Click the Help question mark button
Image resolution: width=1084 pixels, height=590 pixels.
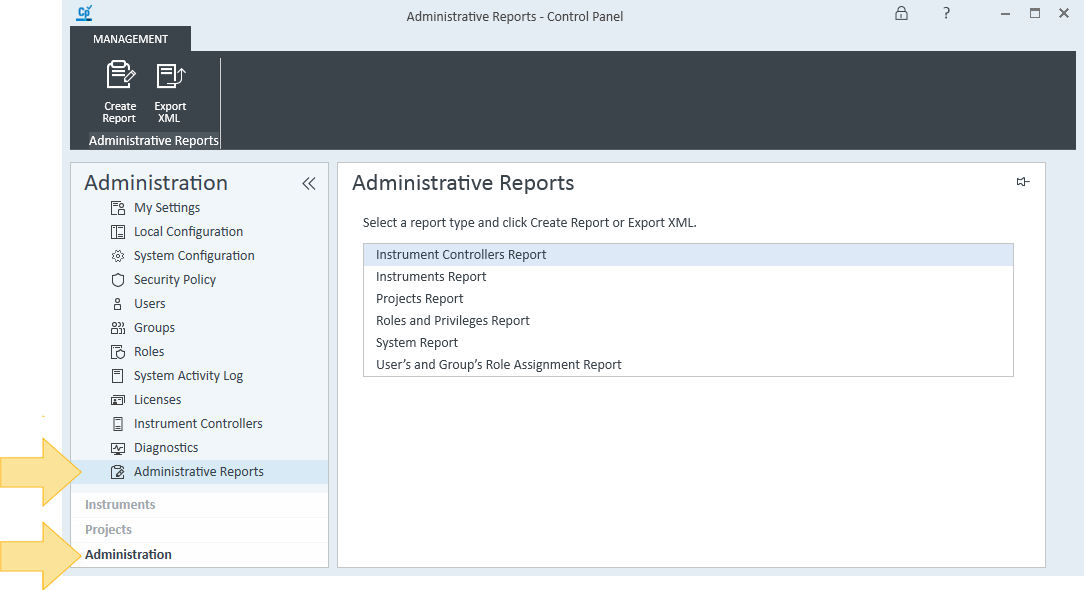click(x=946, y=15)
